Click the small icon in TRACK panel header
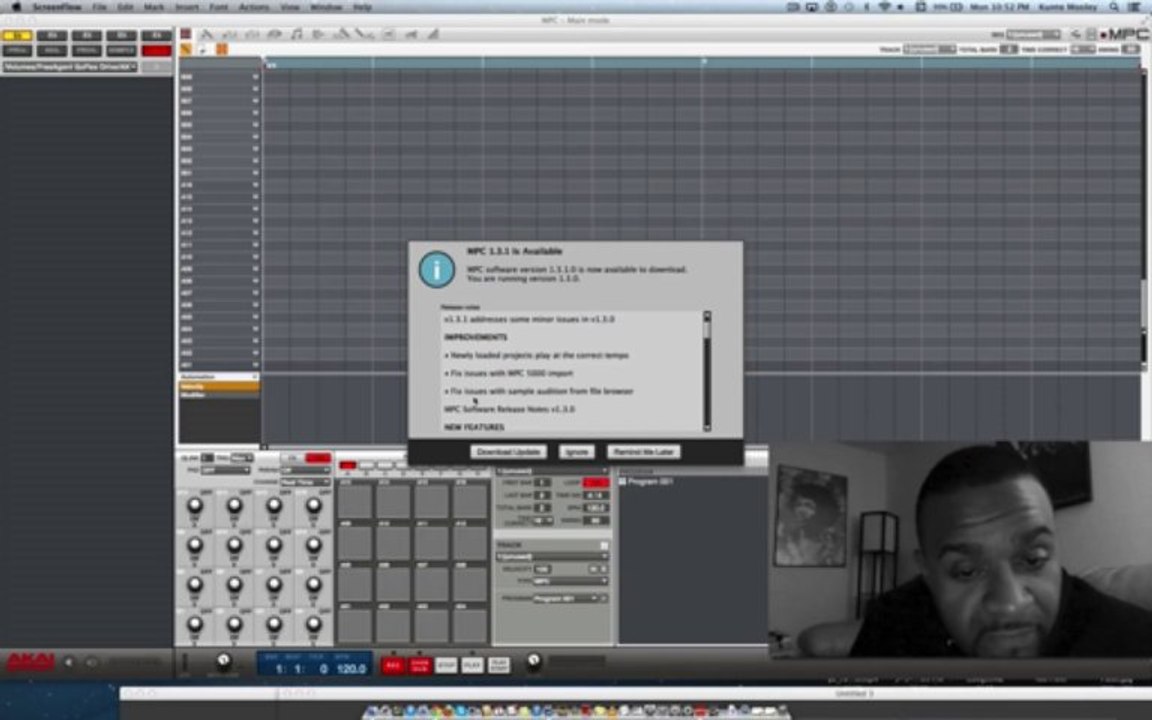 click(x=604, y=545)
